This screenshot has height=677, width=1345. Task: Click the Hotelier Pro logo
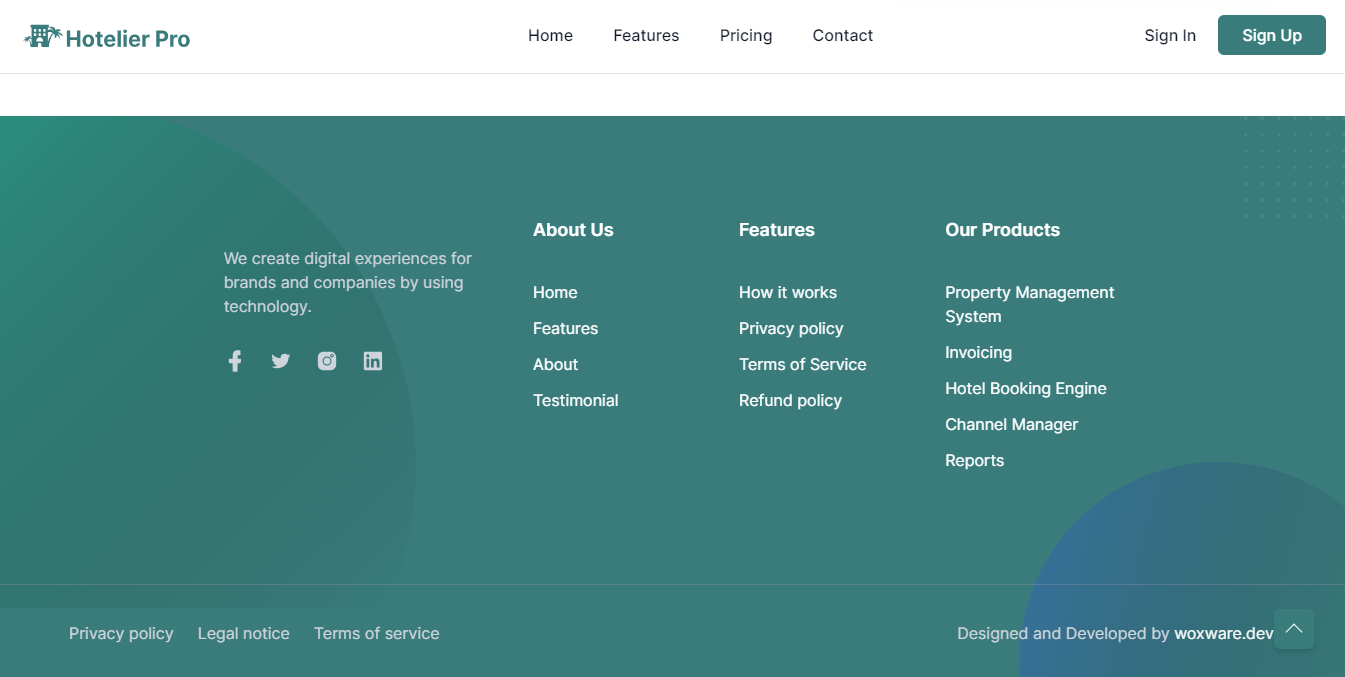point(107,37)
